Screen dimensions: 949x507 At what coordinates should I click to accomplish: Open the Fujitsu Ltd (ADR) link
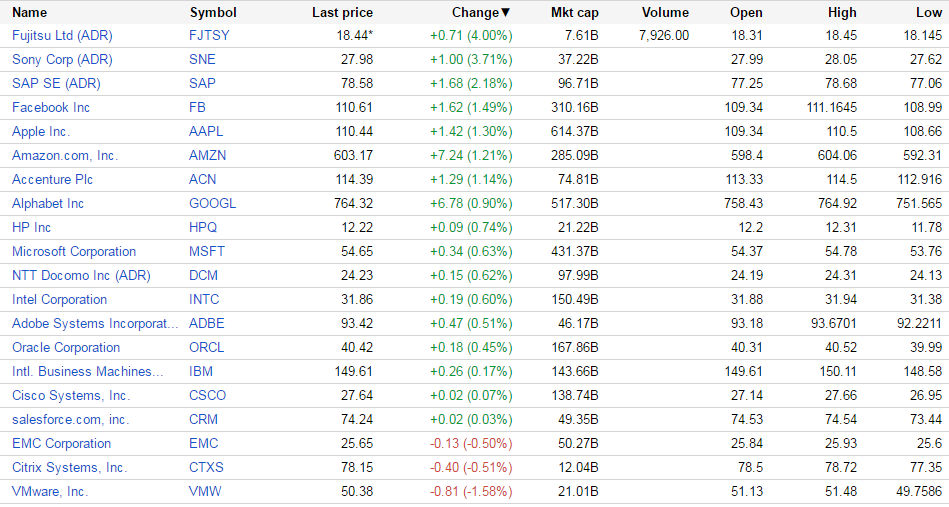coord(62,35)
